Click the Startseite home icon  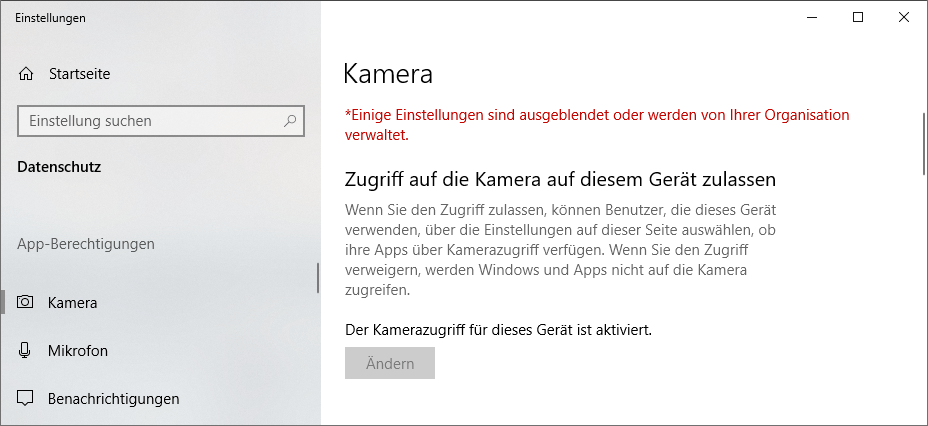tap(26, 74)
